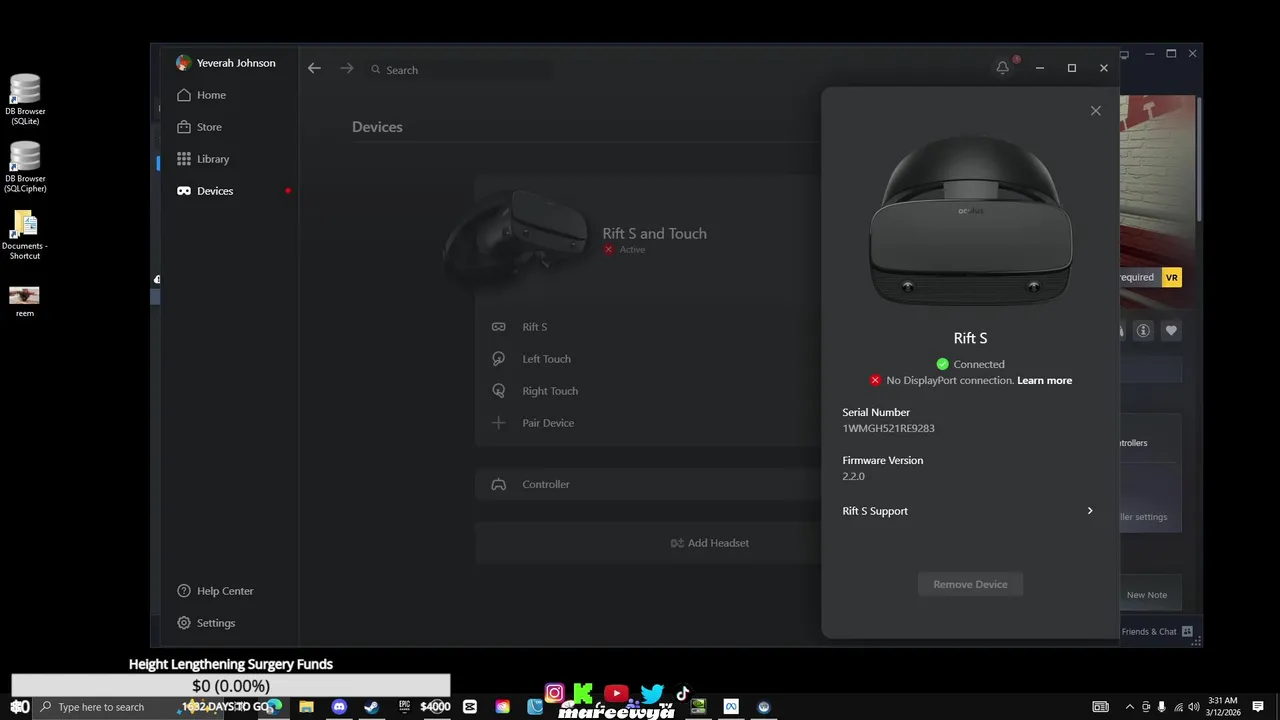Open the notifications bell
The width and height of the screenshot is (1280, 720).
pos(1003,68)
